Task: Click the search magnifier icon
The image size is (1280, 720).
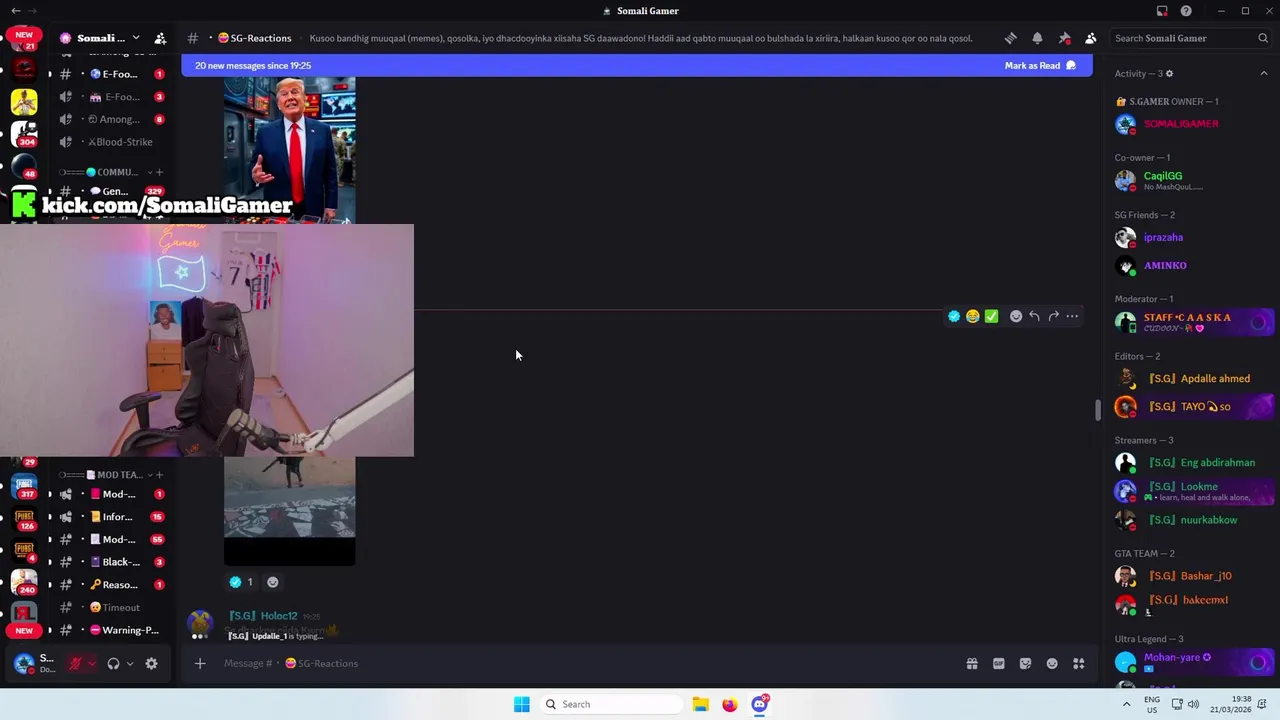Action: click(x=1263, y=38)
